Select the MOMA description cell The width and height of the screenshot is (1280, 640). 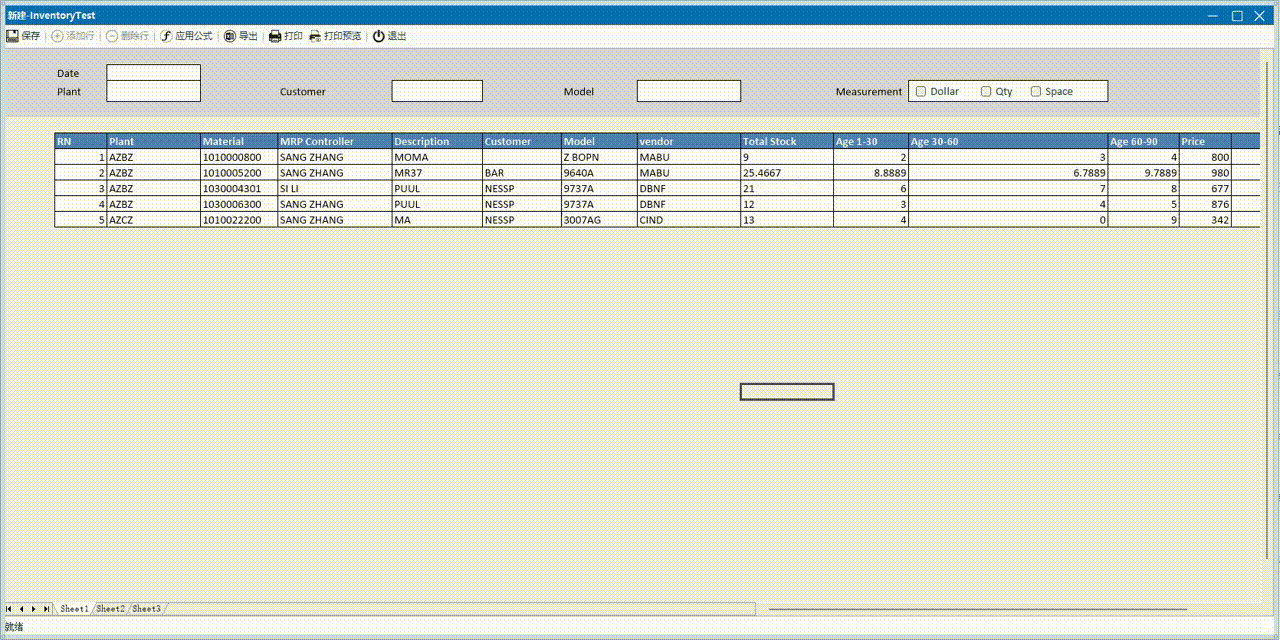437,157
